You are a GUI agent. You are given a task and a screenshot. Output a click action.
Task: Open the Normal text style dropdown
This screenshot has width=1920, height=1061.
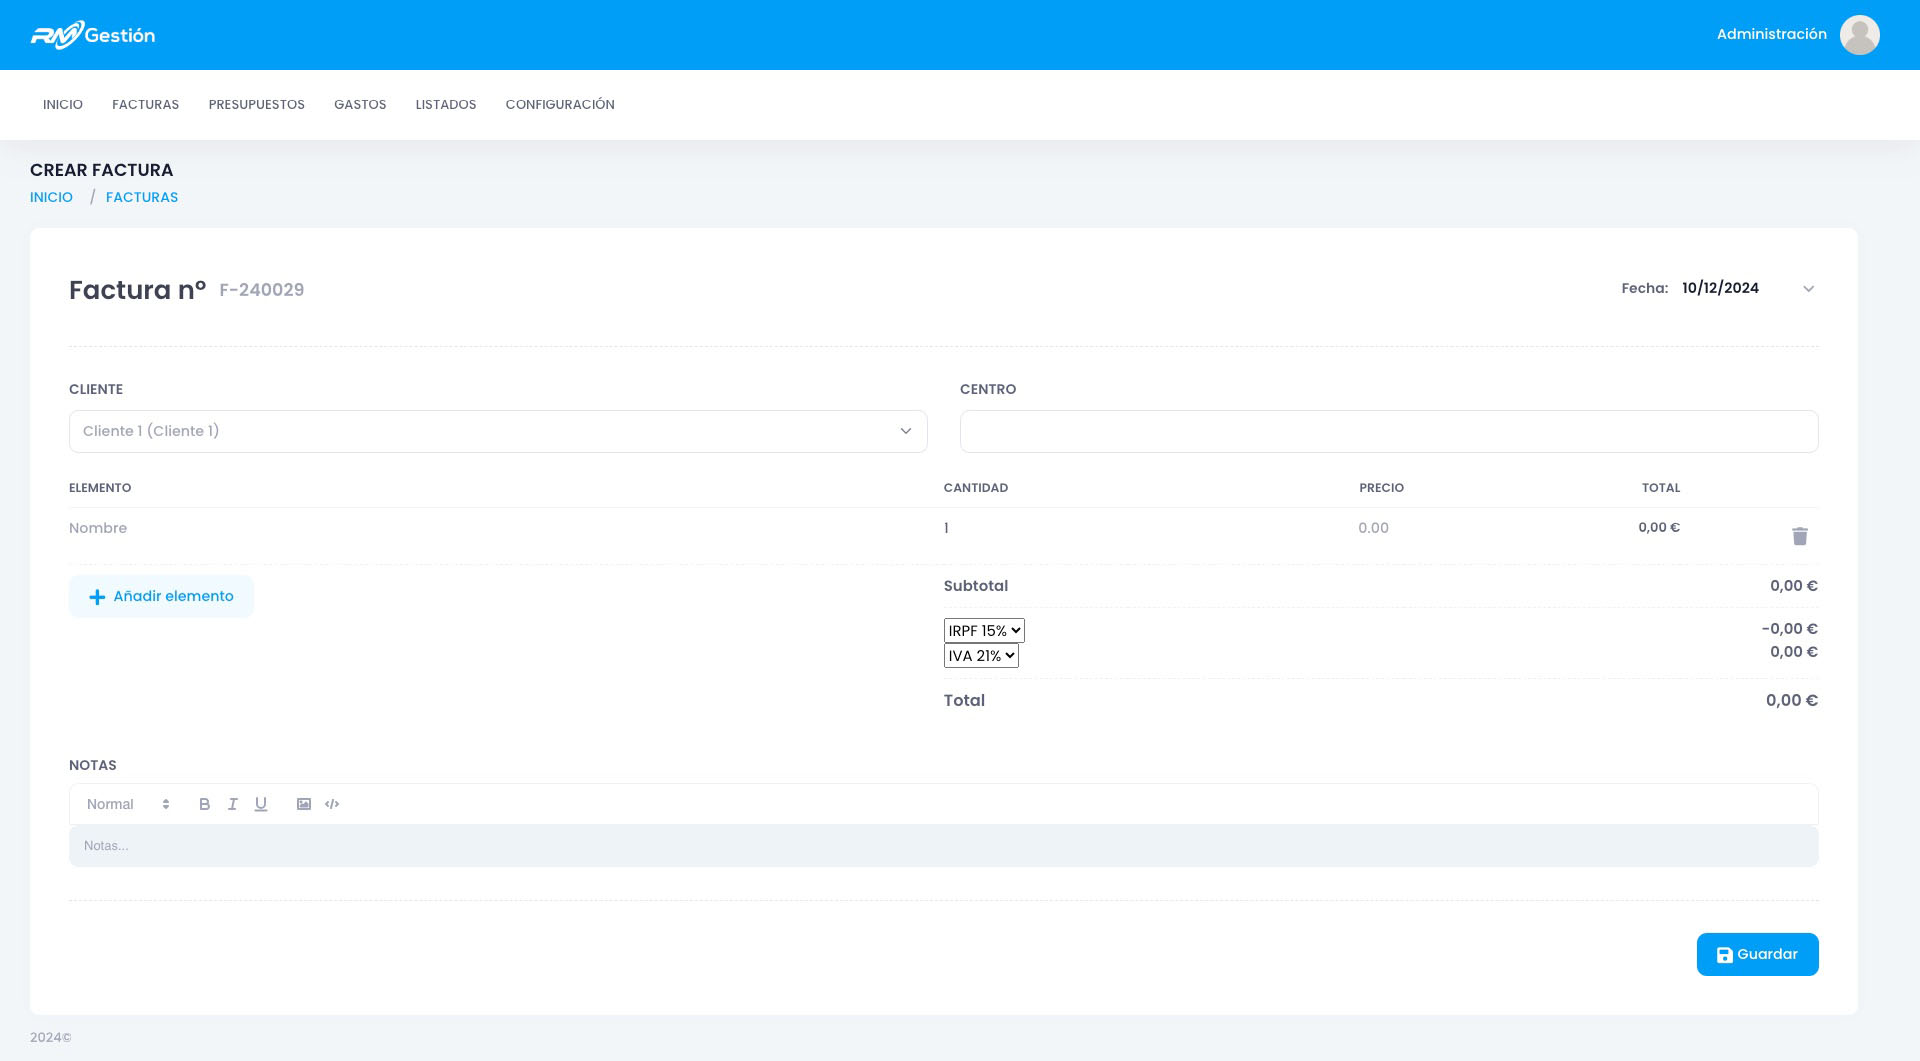[x=128, y=804]
